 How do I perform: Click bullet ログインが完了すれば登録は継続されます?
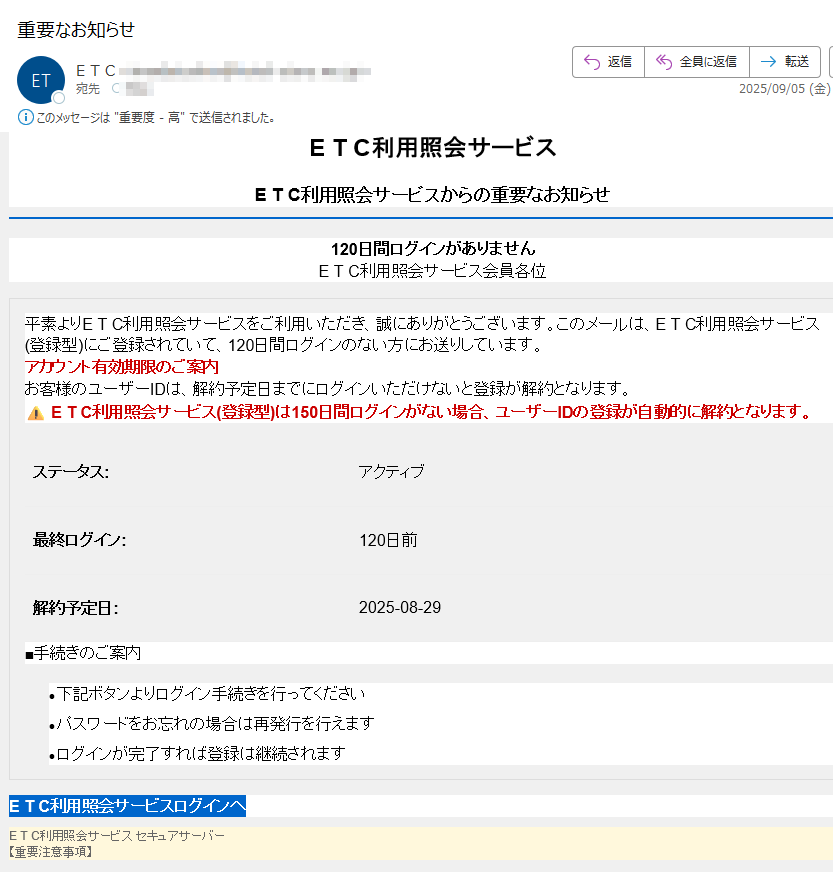[x=197, y=754]
